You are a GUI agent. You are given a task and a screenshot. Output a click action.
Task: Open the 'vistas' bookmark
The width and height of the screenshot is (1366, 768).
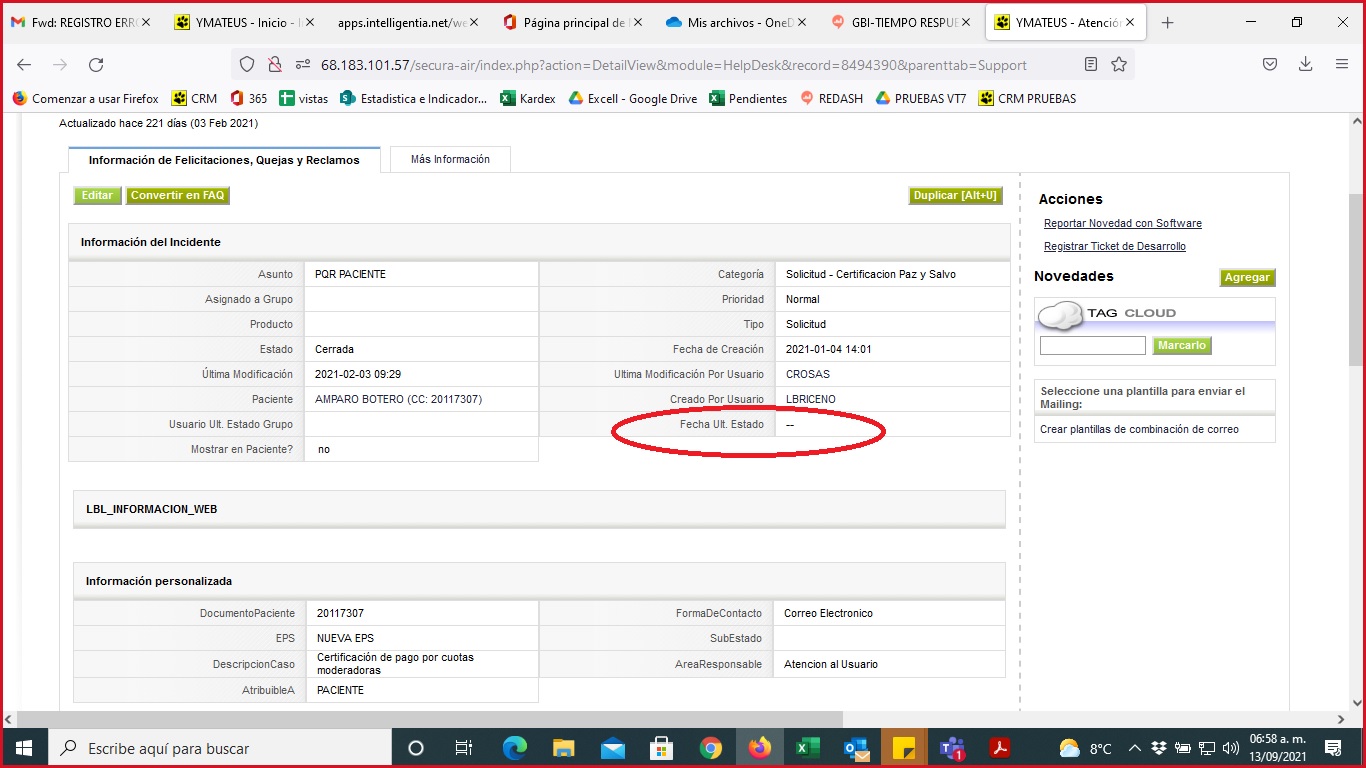click(x=303, y=98)
